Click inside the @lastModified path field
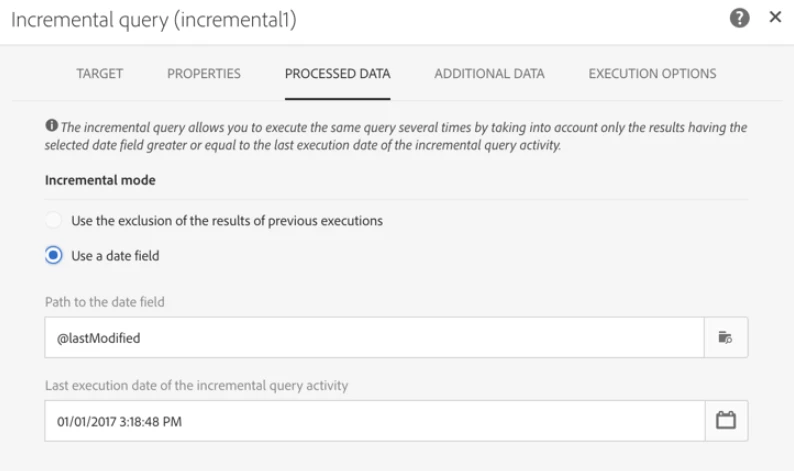Viewport: 794px width, 471px height. click(x=375, y=338)
